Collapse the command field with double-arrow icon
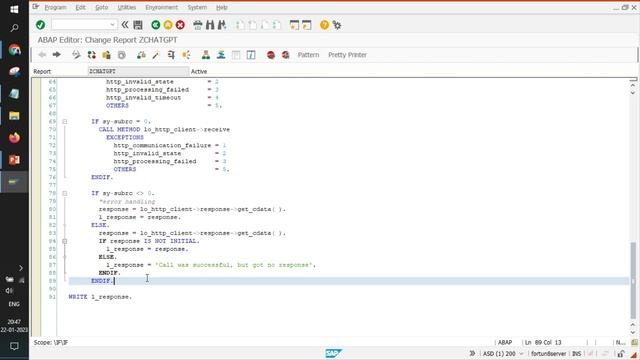640x360 pixels. click(x=125, y=25)
